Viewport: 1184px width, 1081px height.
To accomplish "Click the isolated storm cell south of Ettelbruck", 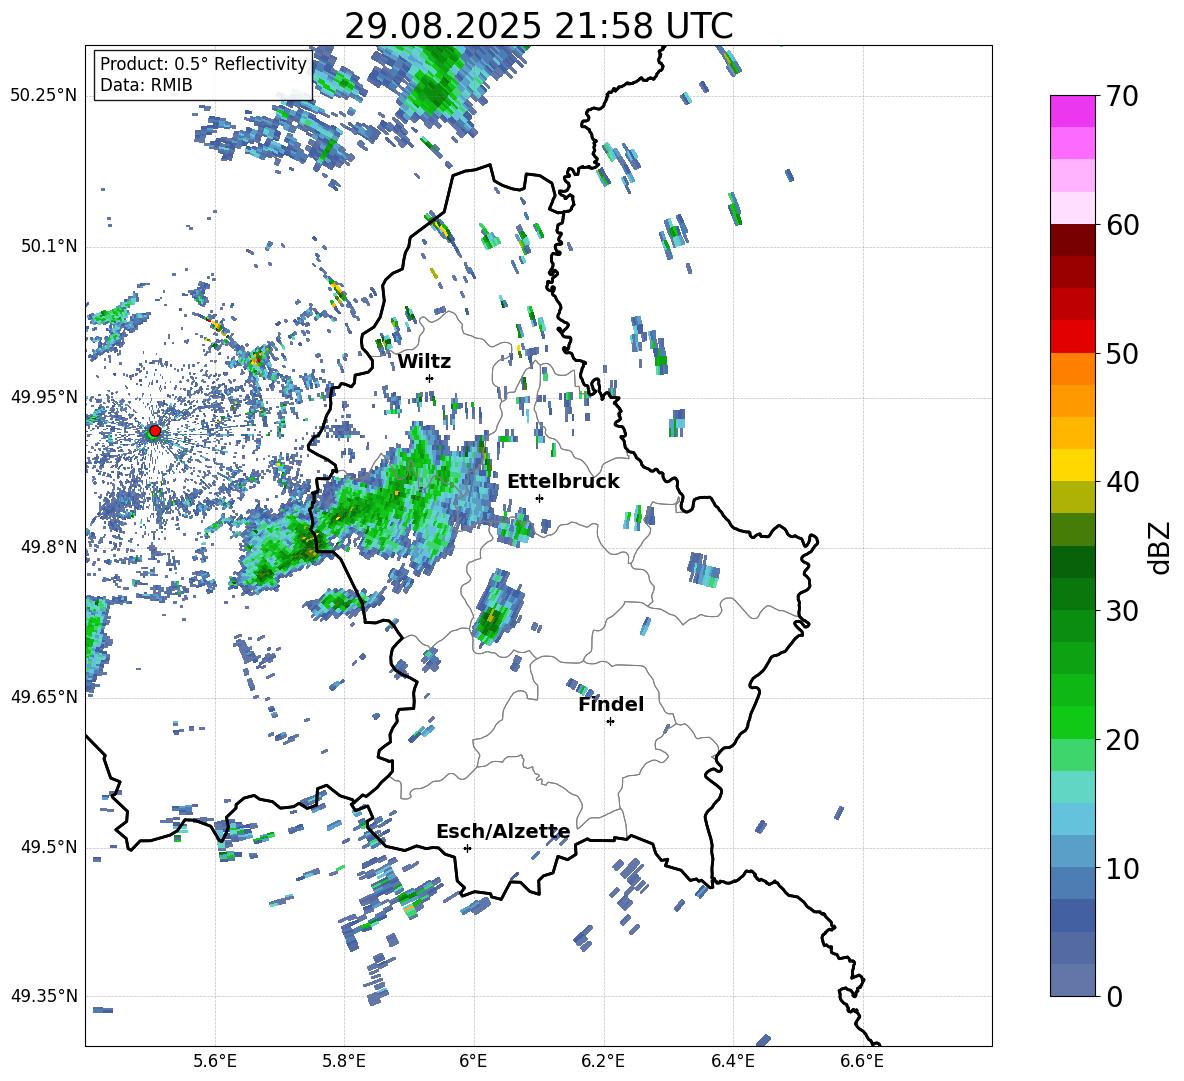I will pos(497,608).
